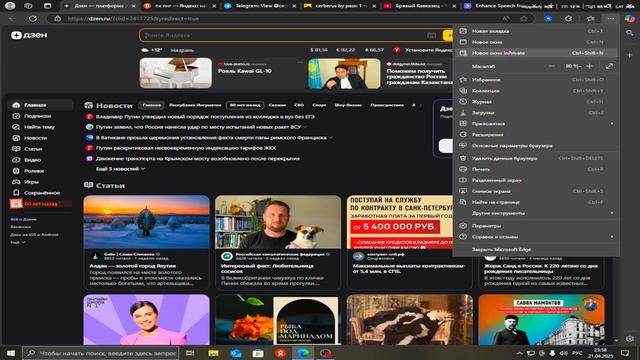Open 'Загрузки' downloads menu entry
640x360 pixels.
(536, 113)
